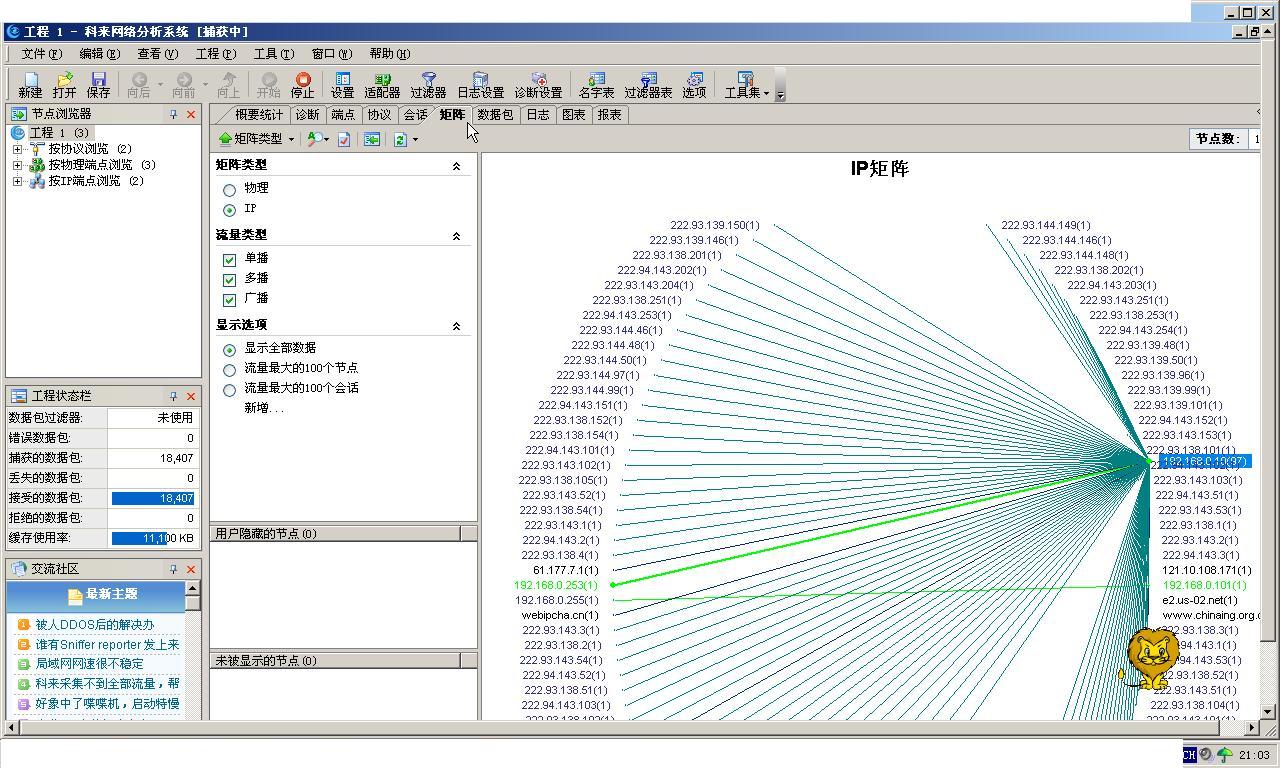
Task: Click the 新建 (New) toolbar icon
Action: [x=30, y=84]
